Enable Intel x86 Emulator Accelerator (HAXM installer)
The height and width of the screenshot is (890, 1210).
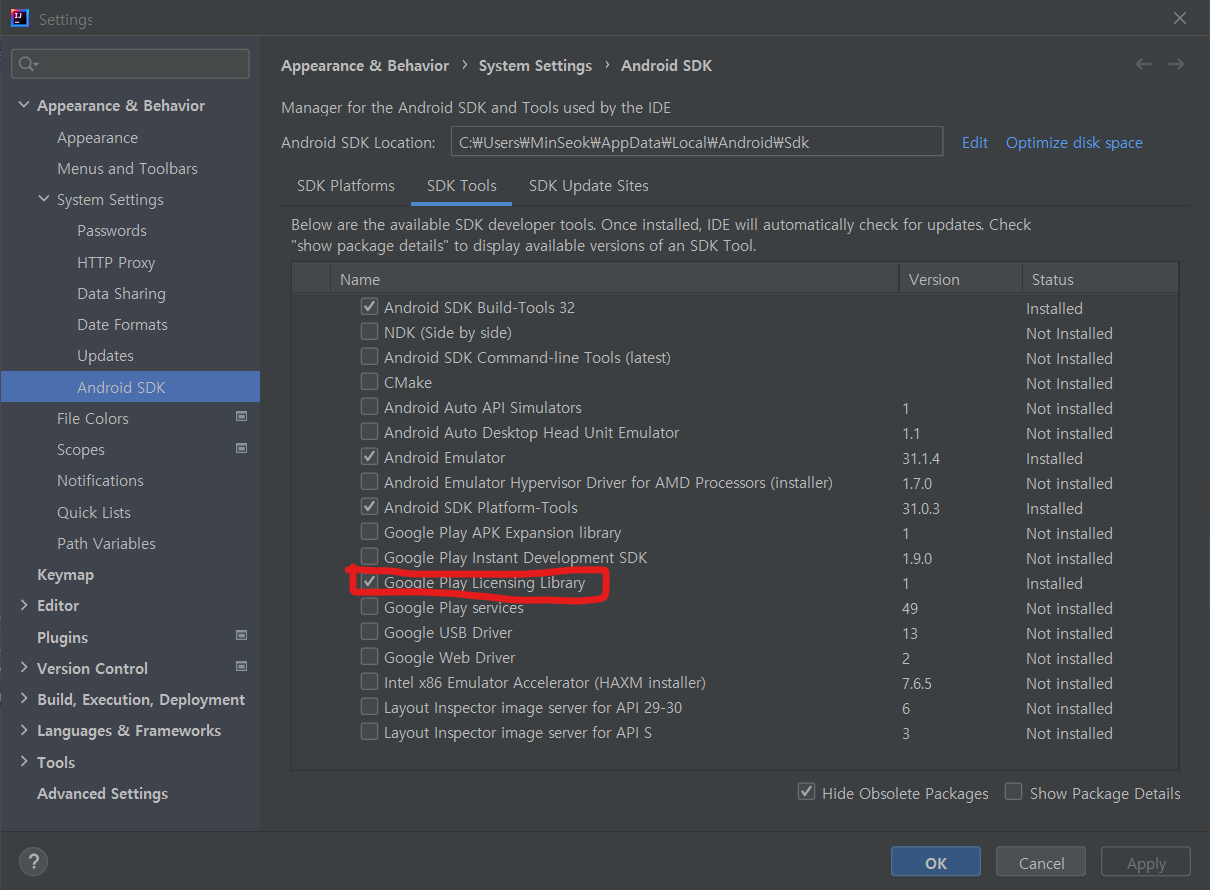point(369,682)
